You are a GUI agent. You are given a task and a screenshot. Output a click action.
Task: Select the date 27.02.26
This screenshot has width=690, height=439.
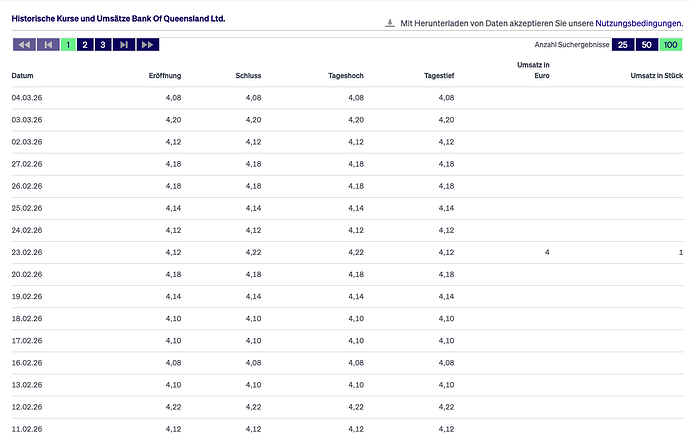(x=27, y=164)
